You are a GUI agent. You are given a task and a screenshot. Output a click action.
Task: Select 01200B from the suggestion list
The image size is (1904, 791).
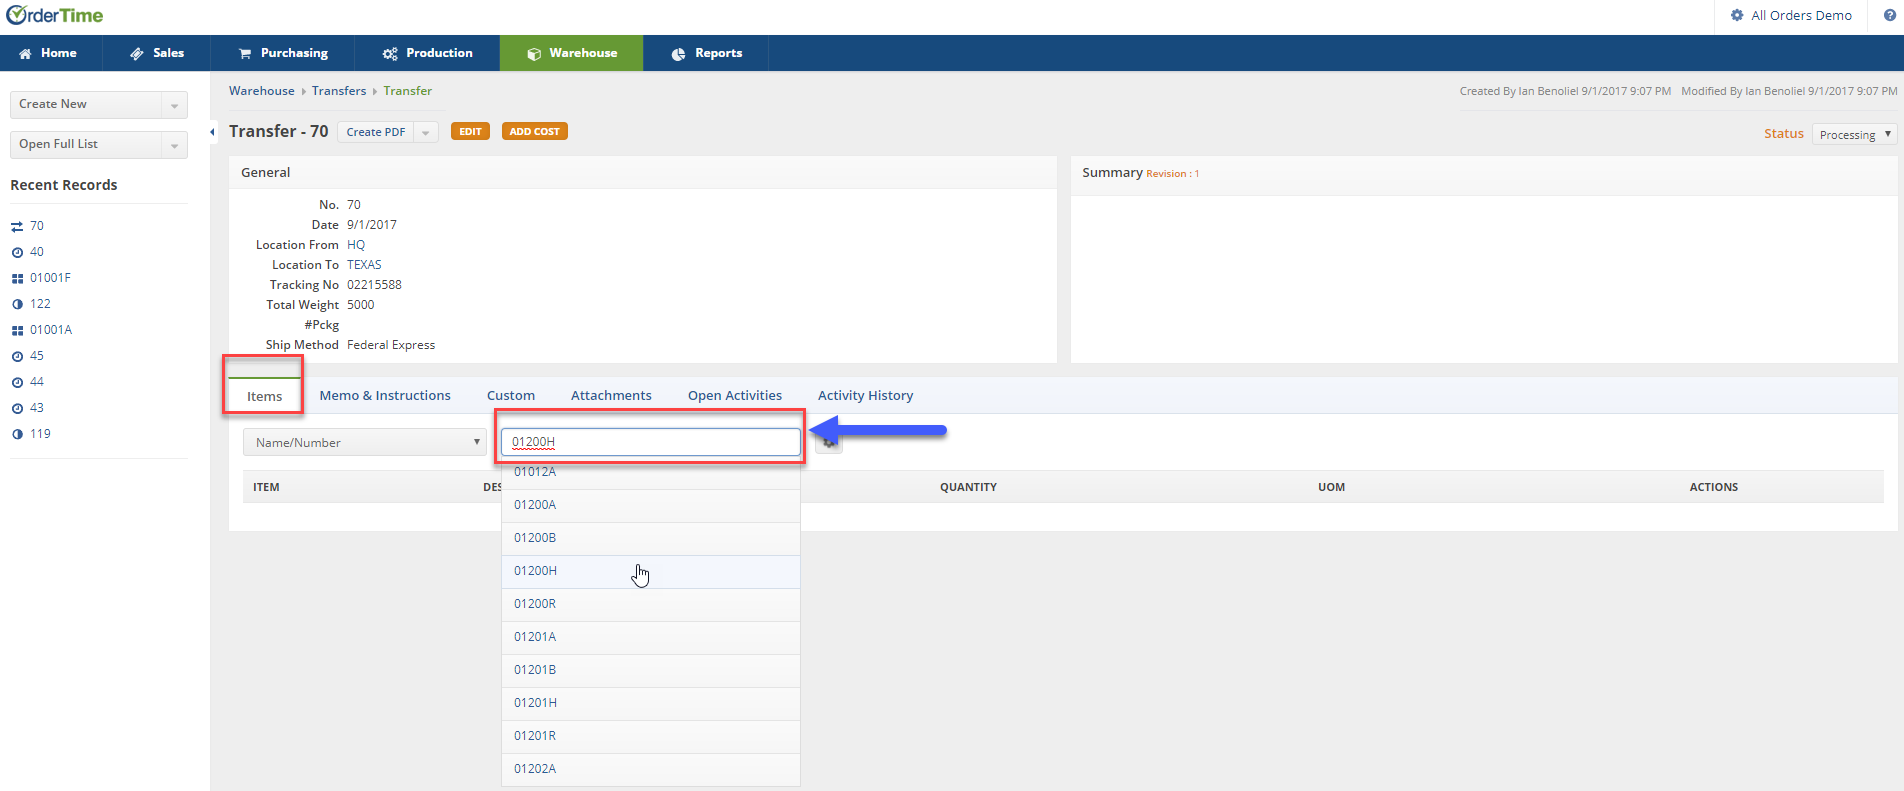650,539
